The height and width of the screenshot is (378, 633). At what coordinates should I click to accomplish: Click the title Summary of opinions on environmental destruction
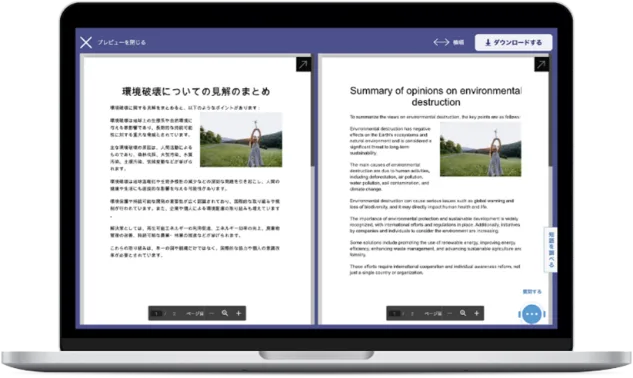[x=436, y=97]
